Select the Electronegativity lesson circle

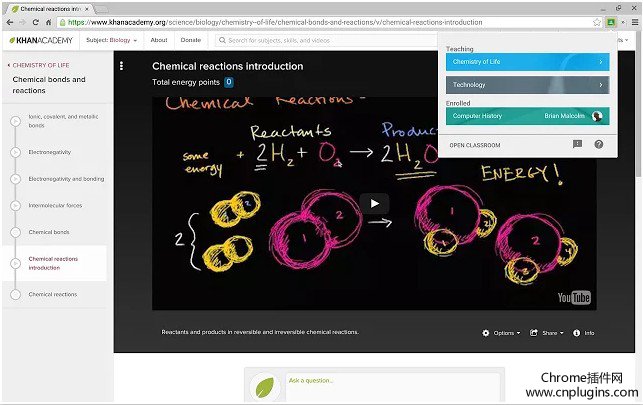point(16,152)
